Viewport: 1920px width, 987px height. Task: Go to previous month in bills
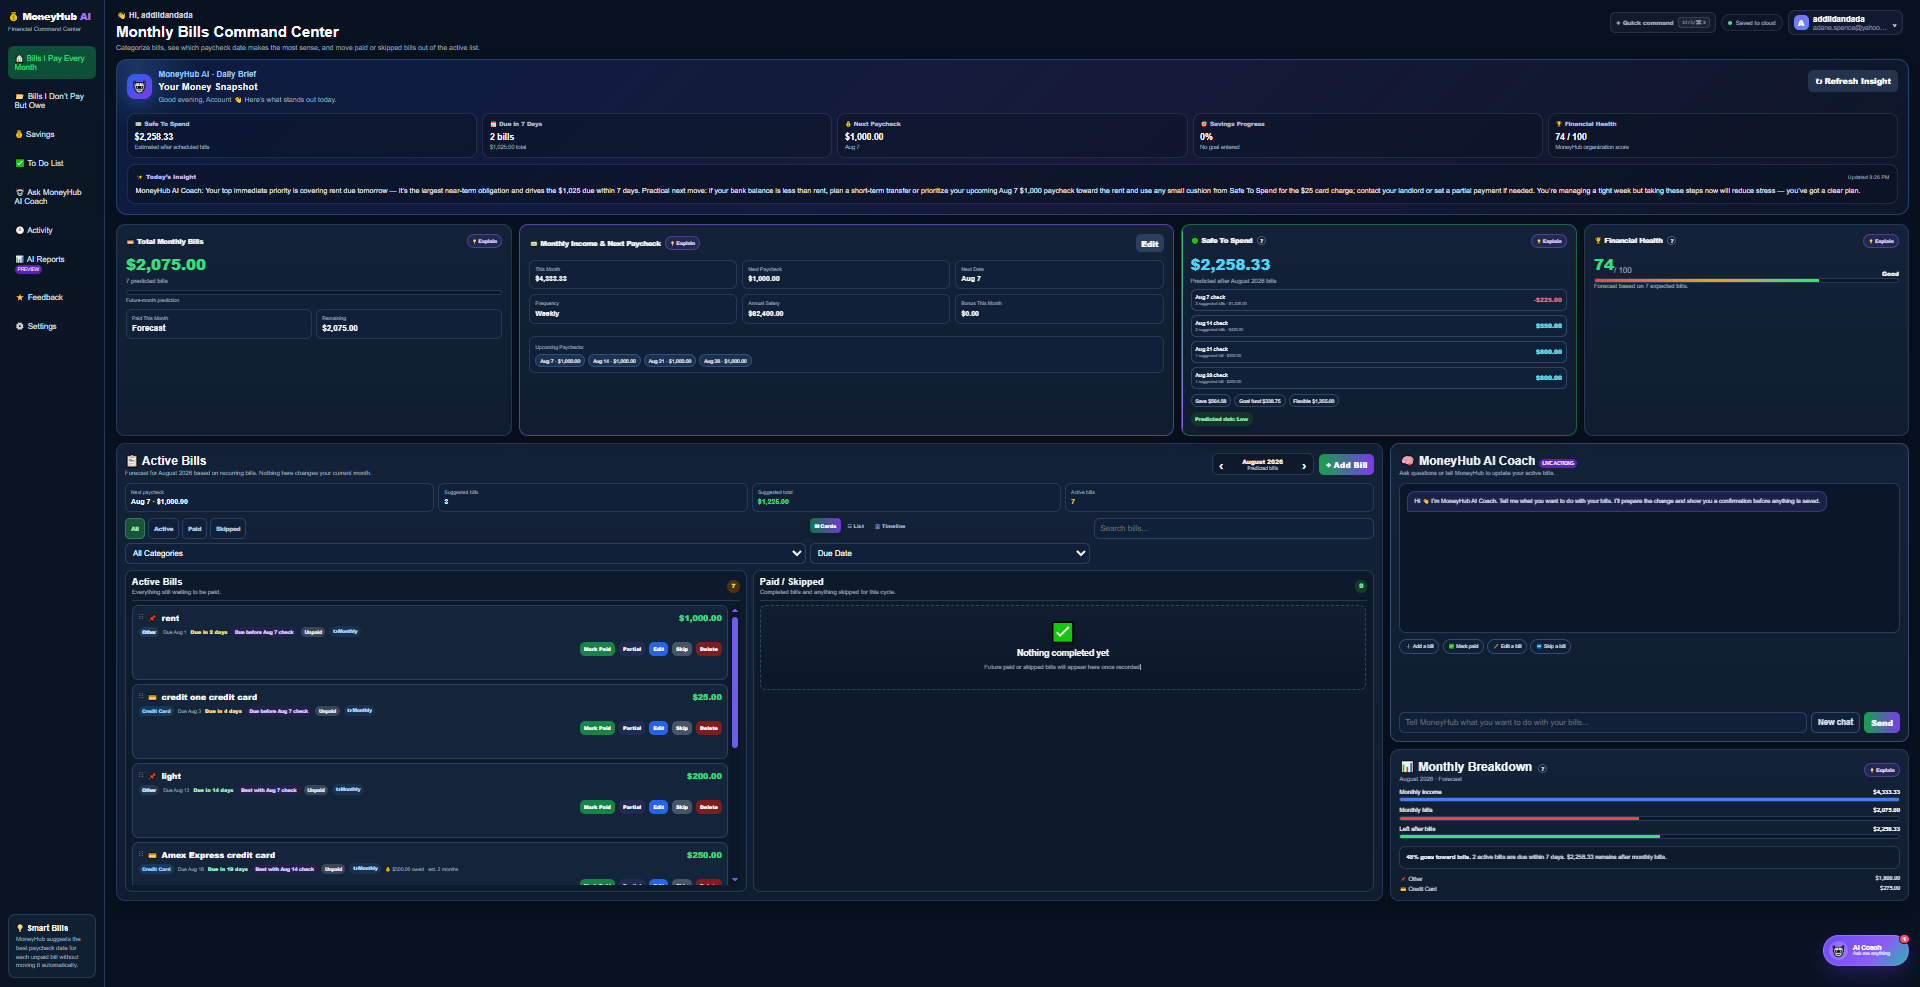pos(1221,465)
